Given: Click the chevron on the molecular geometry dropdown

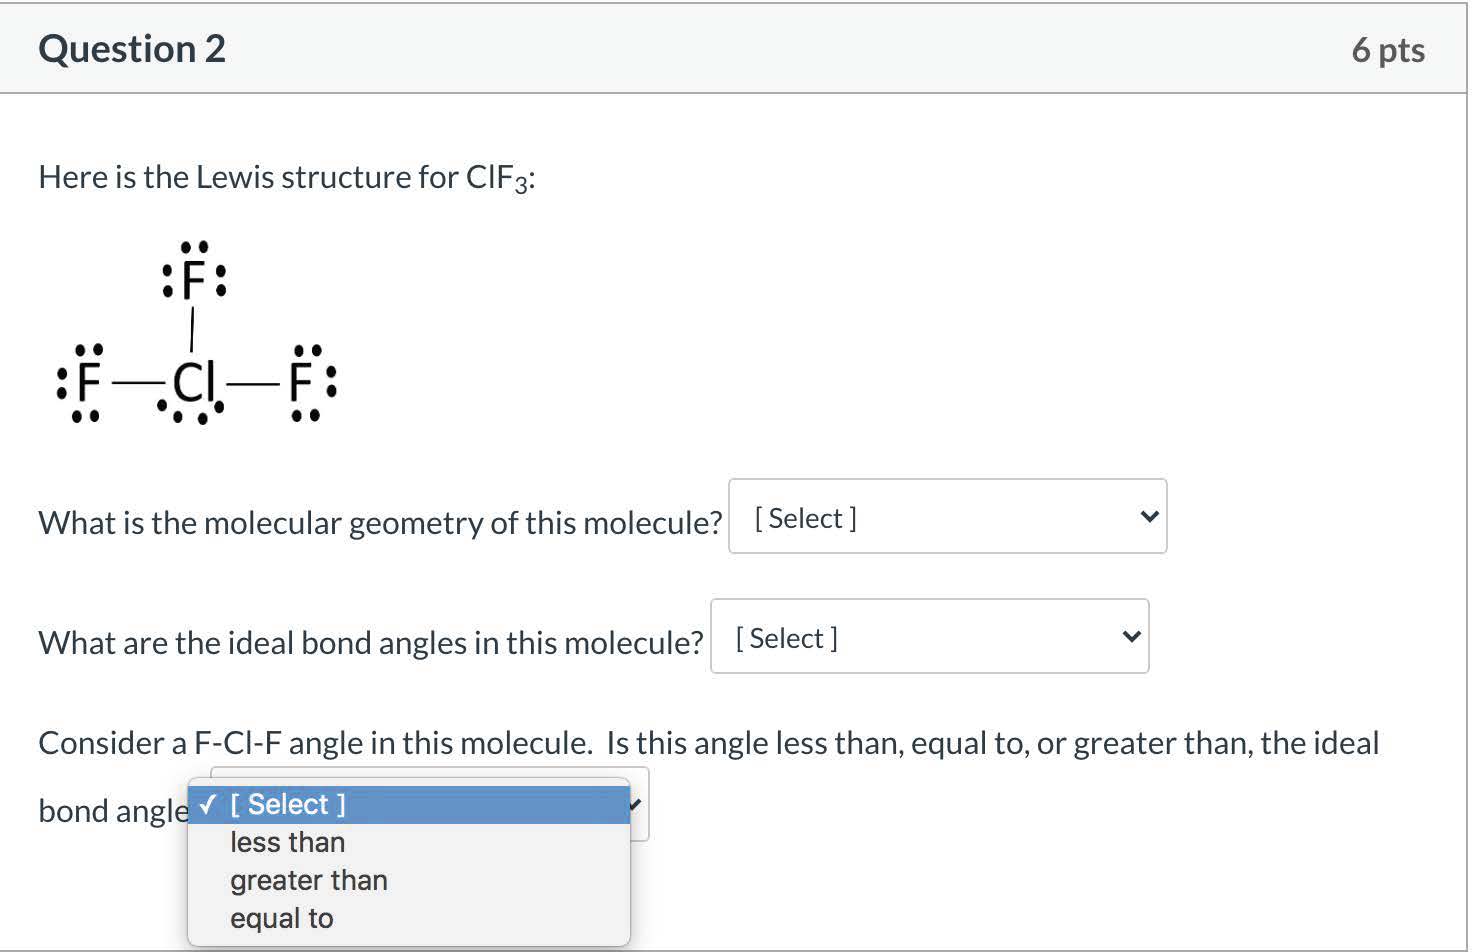Looking at the screenshot, I should click(1149, 517).
